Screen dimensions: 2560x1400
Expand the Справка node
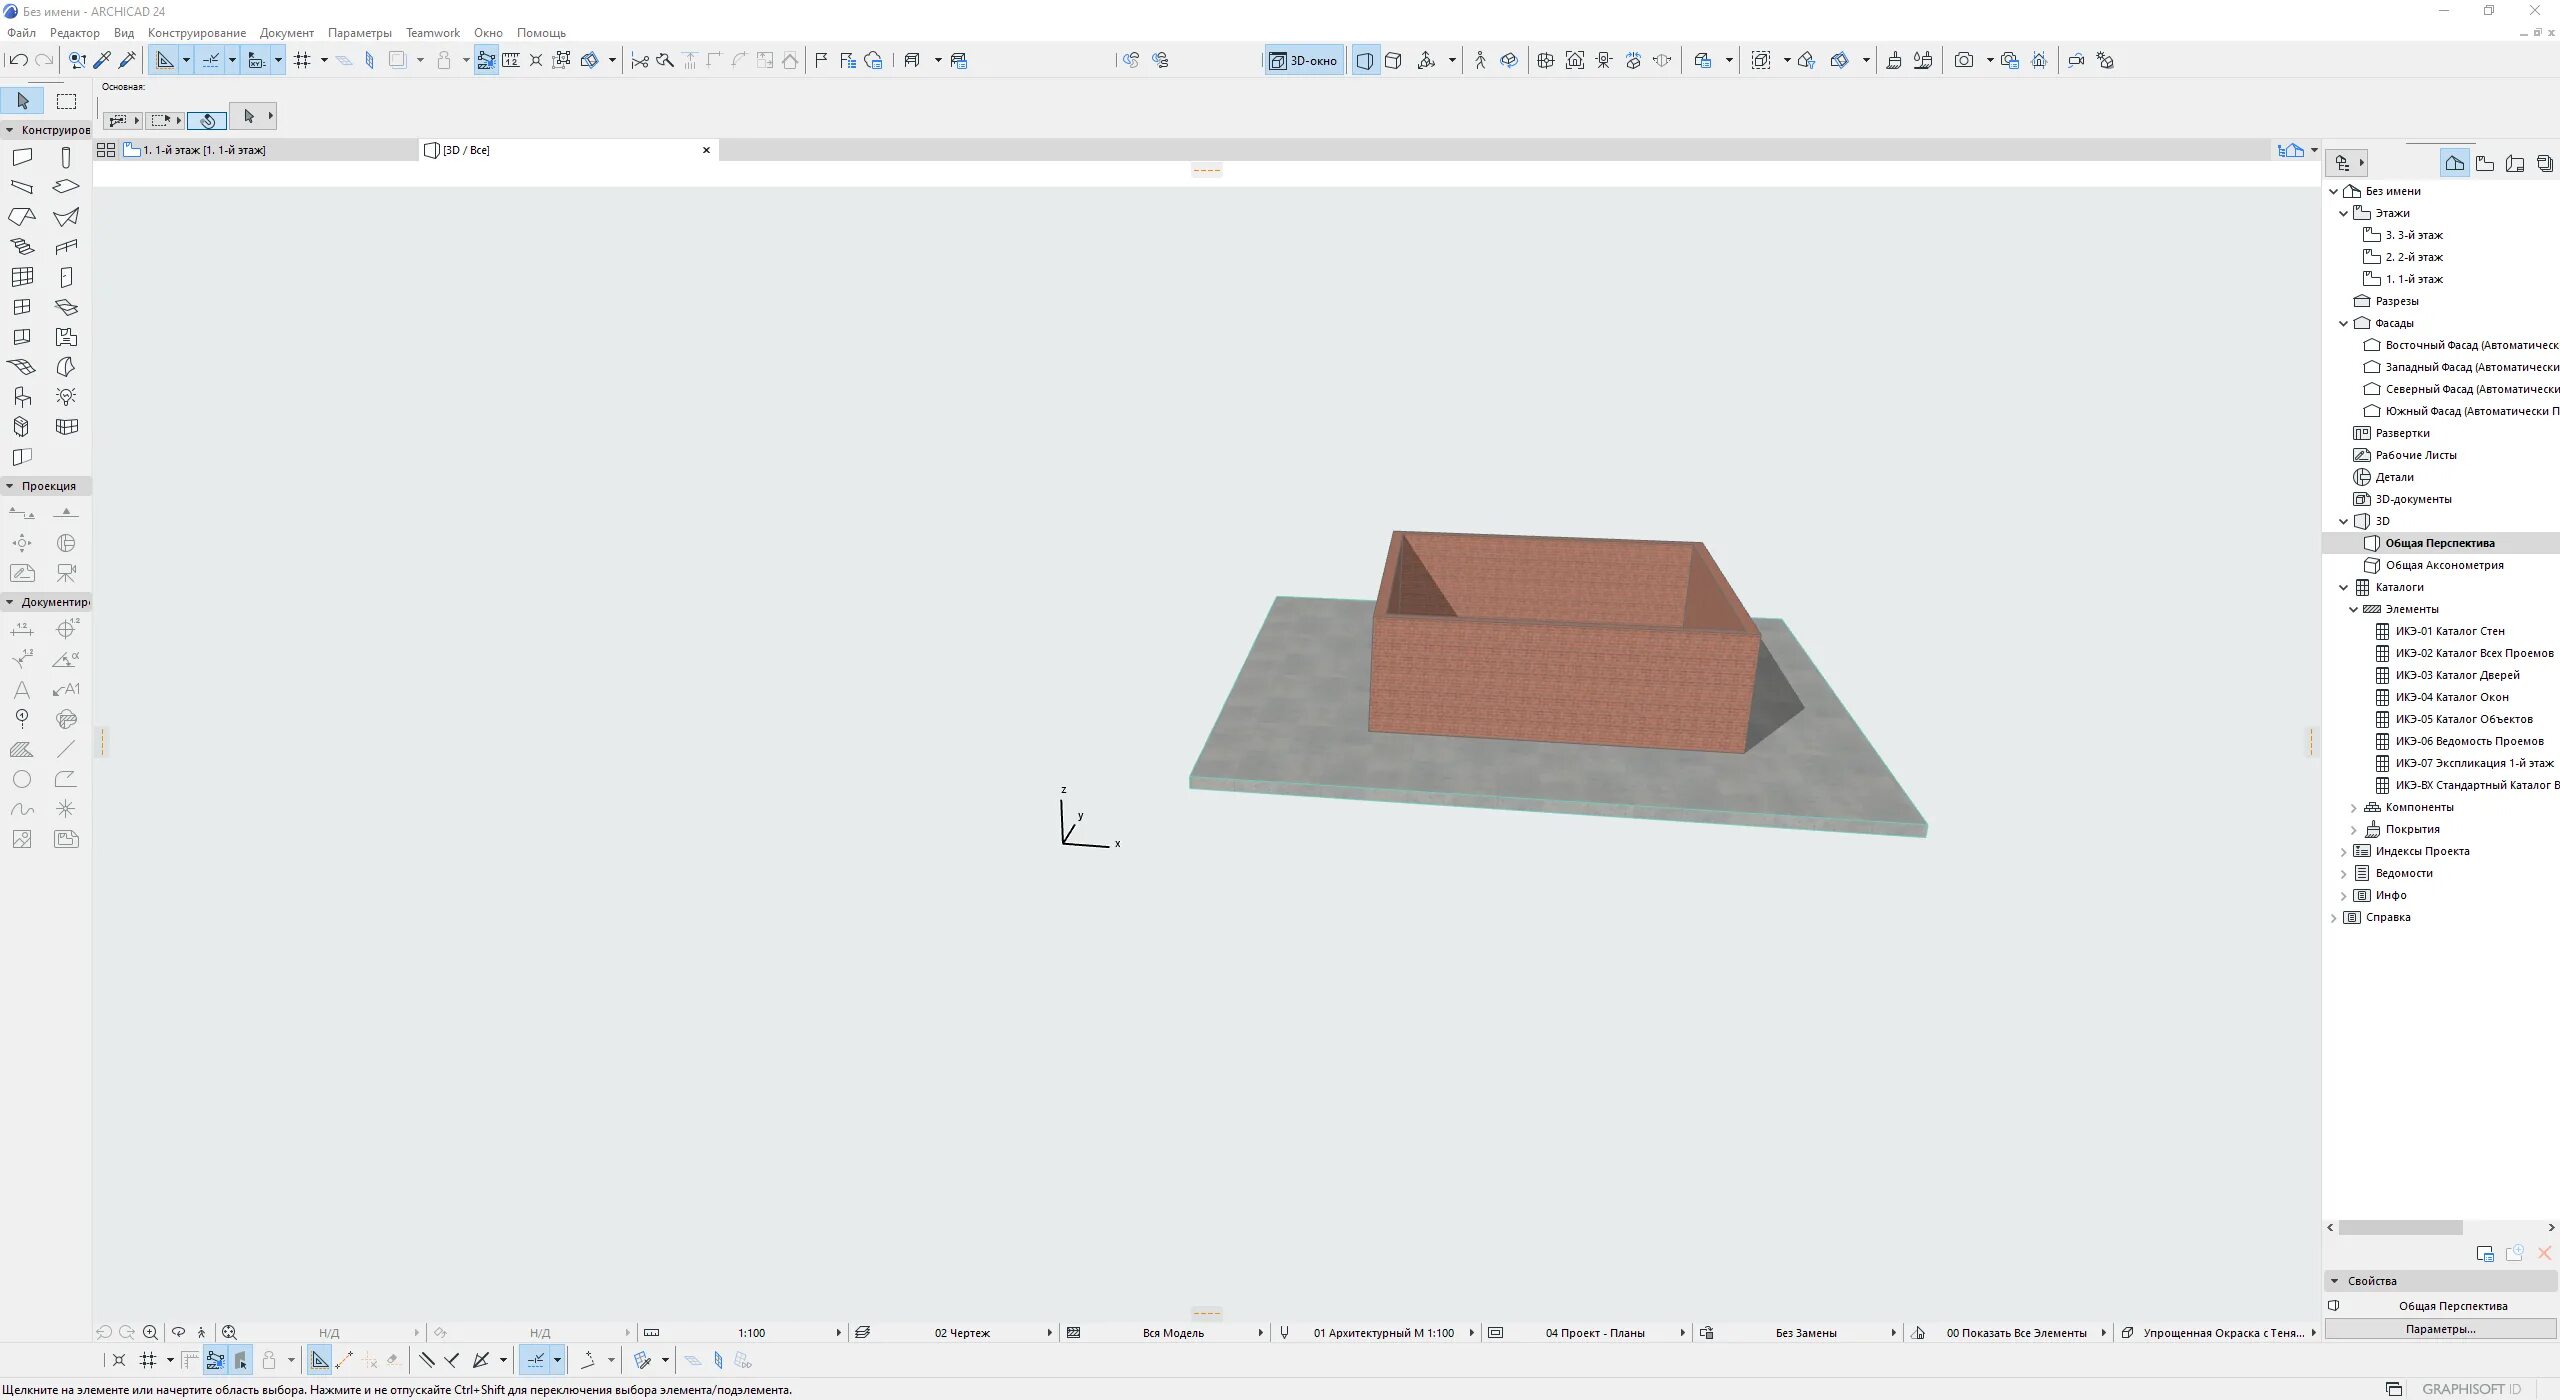pos(2333,917)
